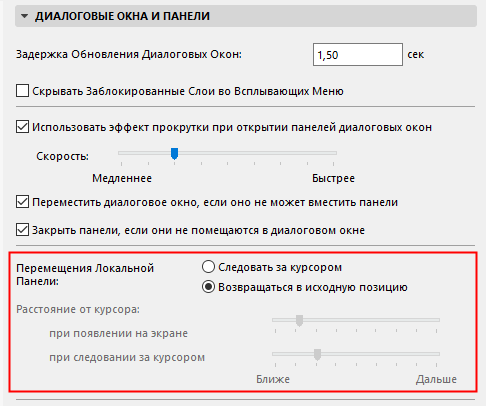Click the Задержка Обновления Диалоговых Окон label

point(129,54)
